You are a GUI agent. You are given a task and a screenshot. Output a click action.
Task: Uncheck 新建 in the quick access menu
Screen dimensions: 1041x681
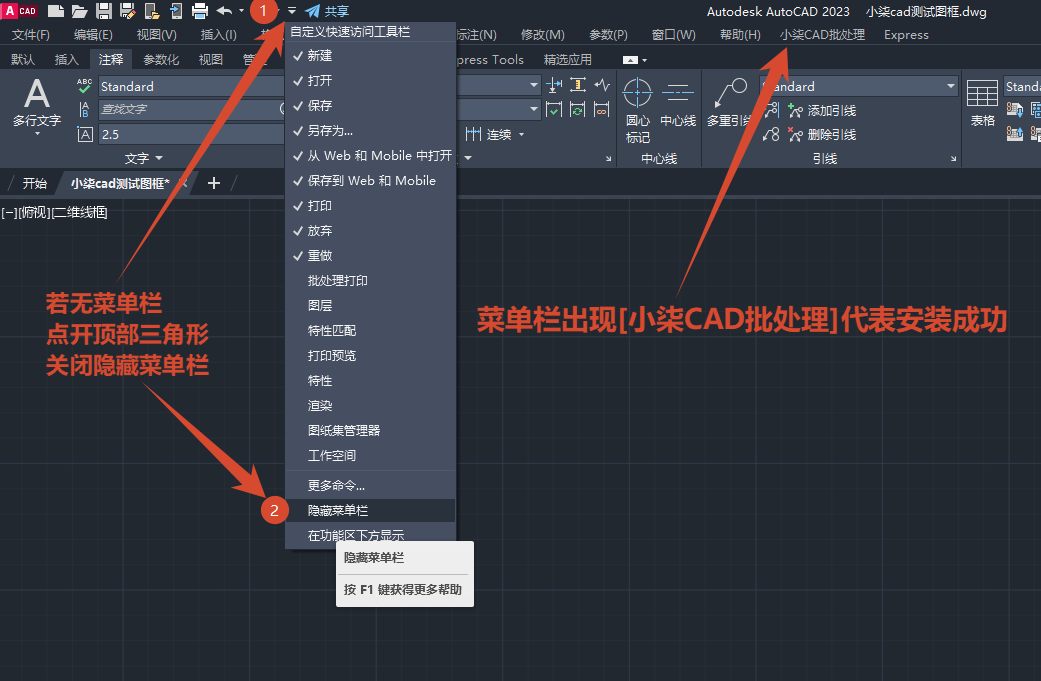370,56
